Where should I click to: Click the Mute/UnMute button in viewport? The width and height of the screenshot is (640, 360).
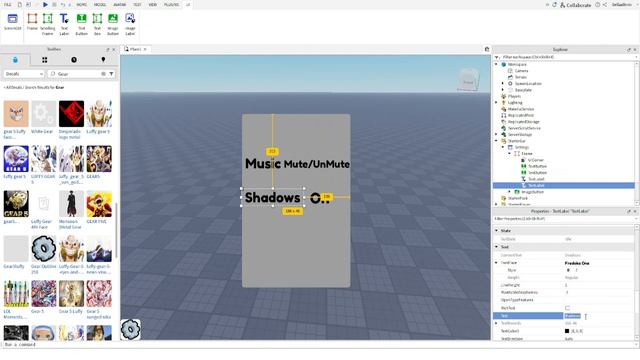coord(317,164)
